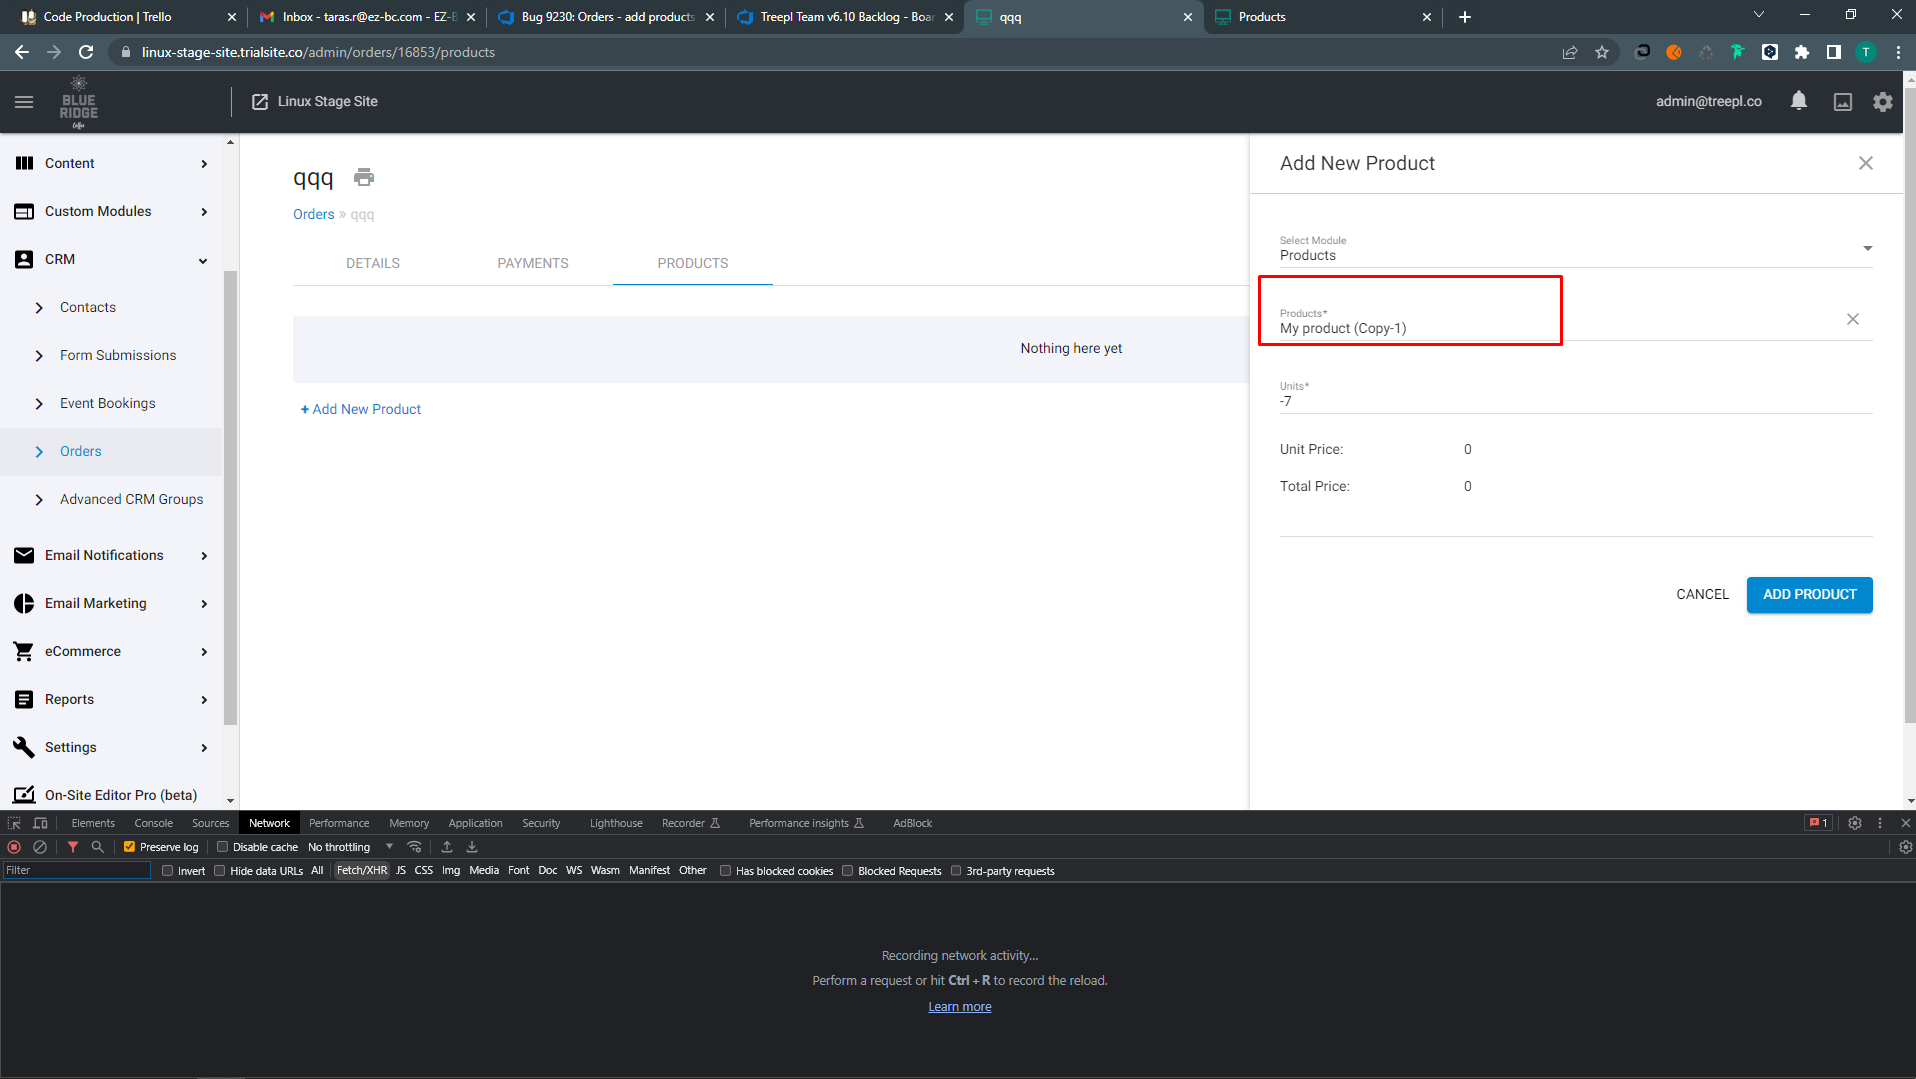Check Has blocked cookies checkbox
This screenshot has height=1079, width=1916.
pyautogui.click(x=725, y=871)
